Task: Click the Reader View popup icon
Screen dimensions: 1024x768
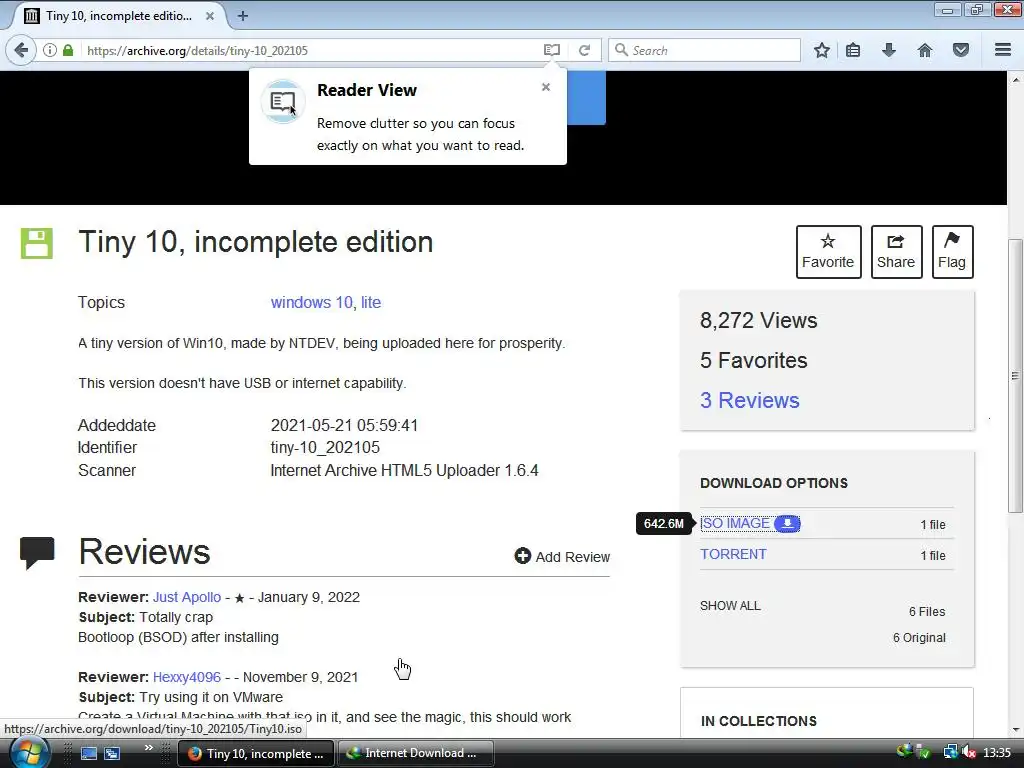Action: [x=283, y=101]
